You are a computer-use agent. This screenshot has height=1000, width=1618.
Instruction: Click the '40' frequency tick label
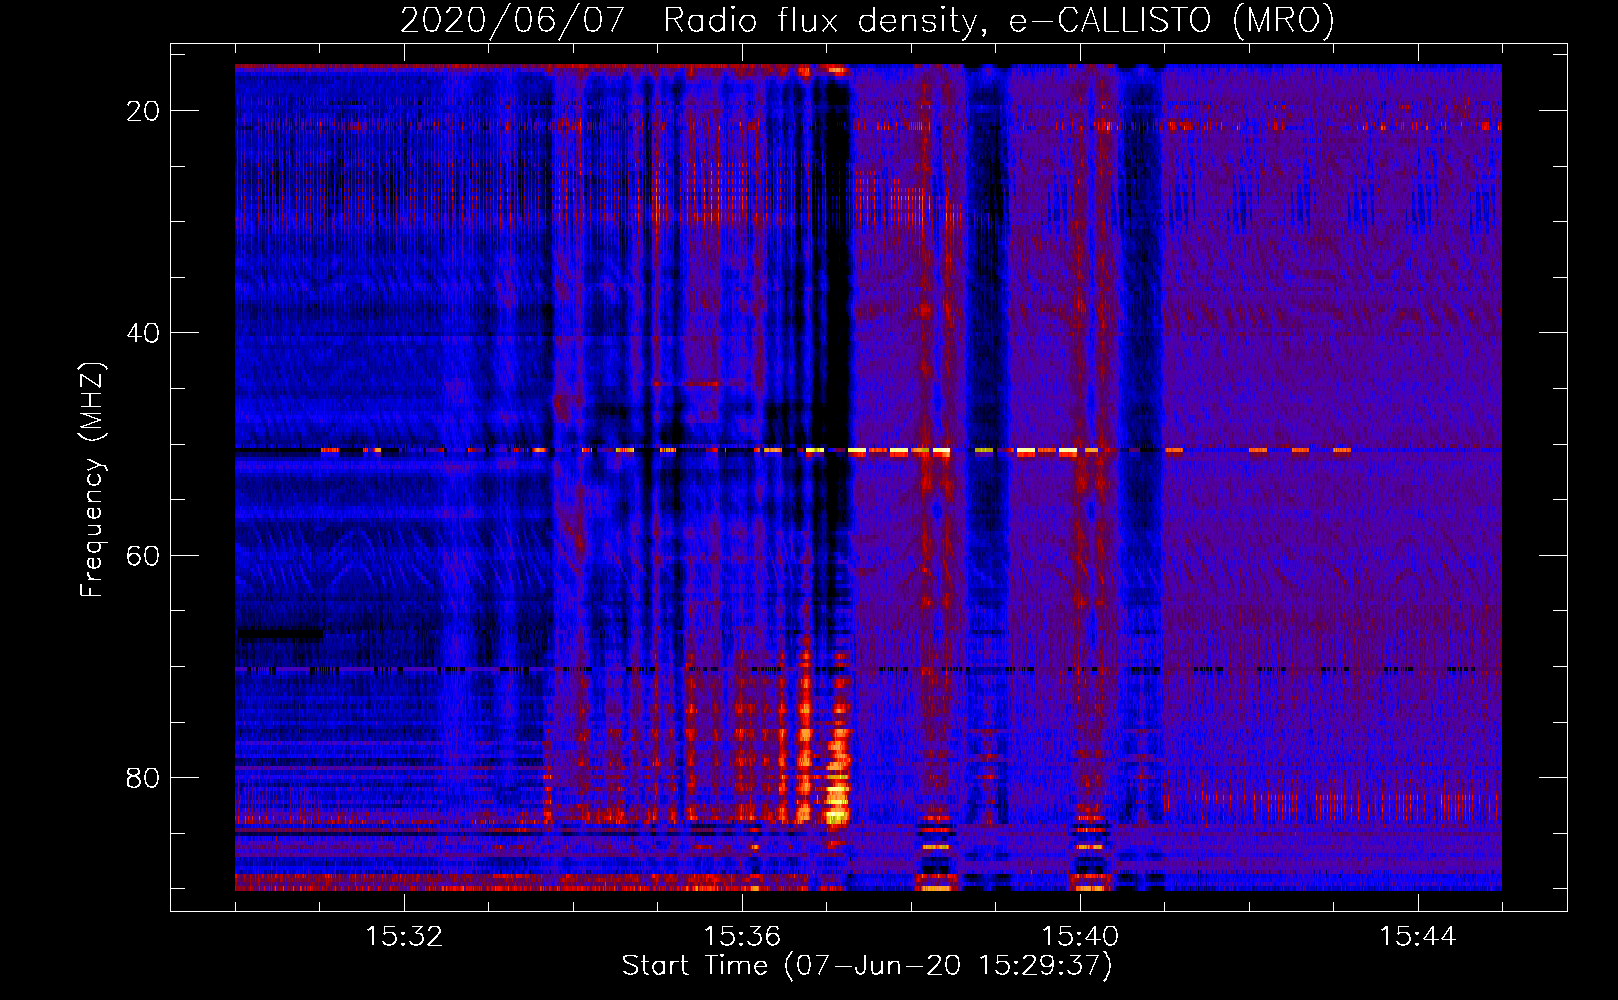pyautogui.click(x=143, y=333)
